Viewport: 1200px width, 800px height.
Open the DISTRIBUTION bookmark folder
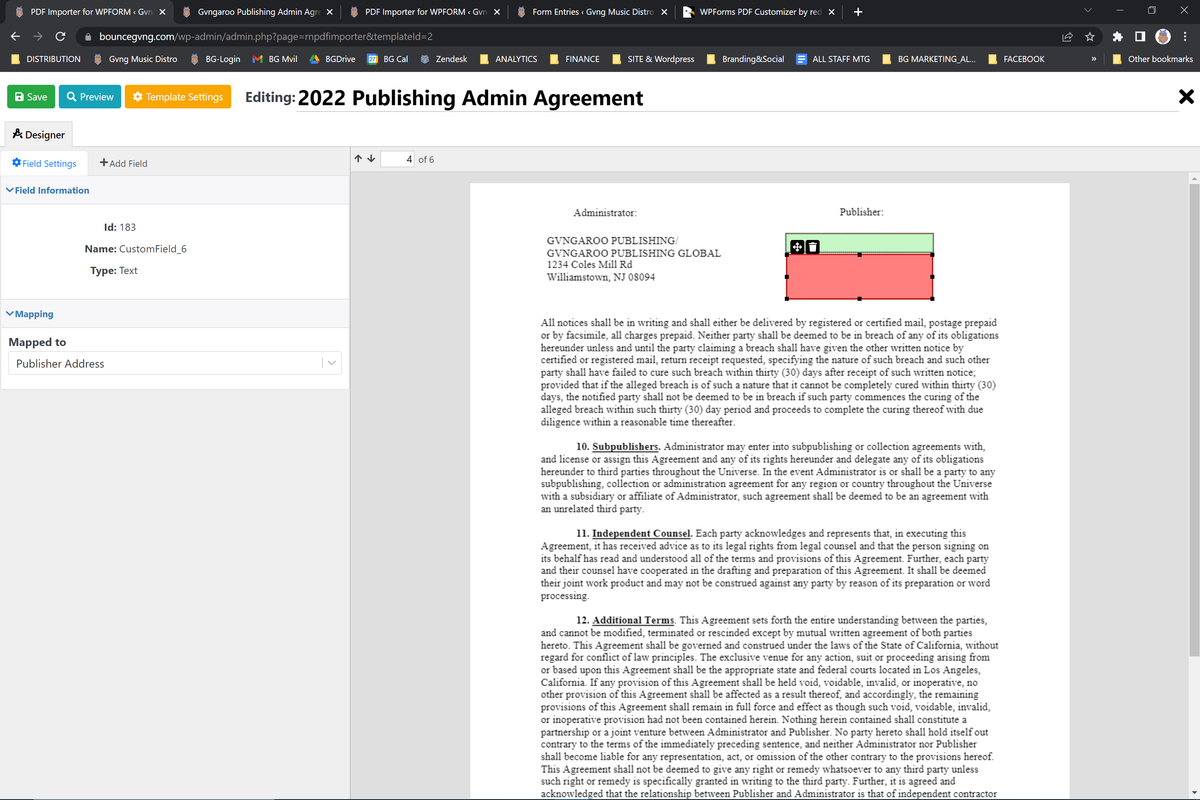click(x=46, y=59)
